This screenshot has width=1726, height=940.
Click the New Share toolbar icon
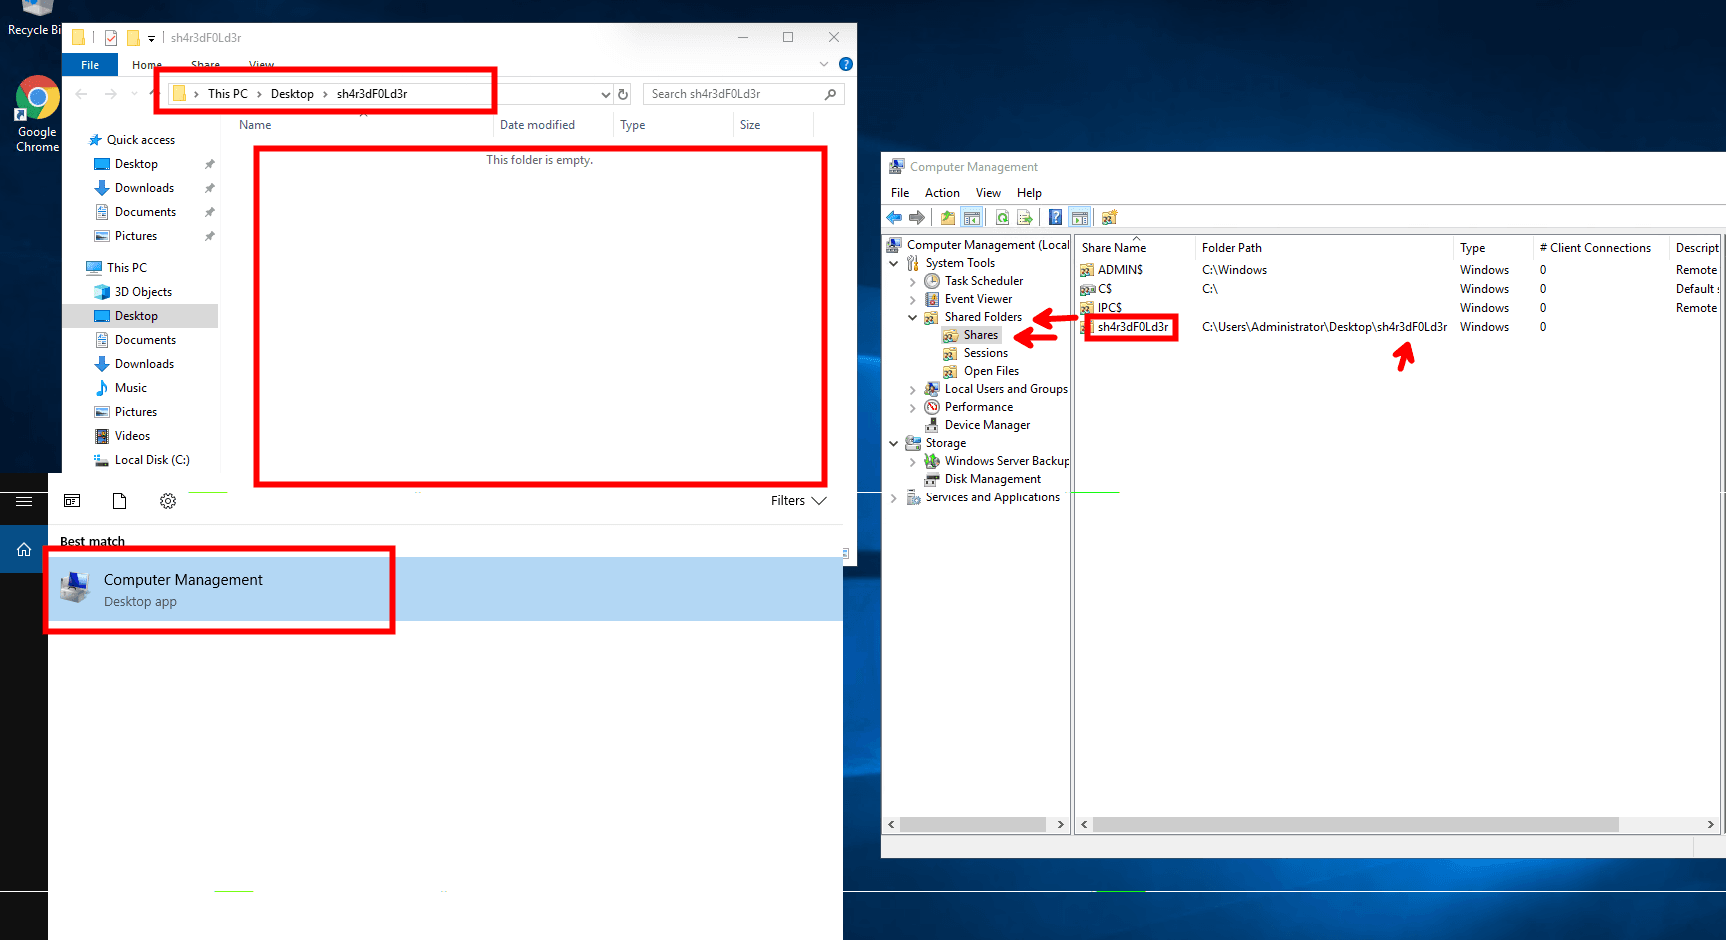(x=1109, y=218)
